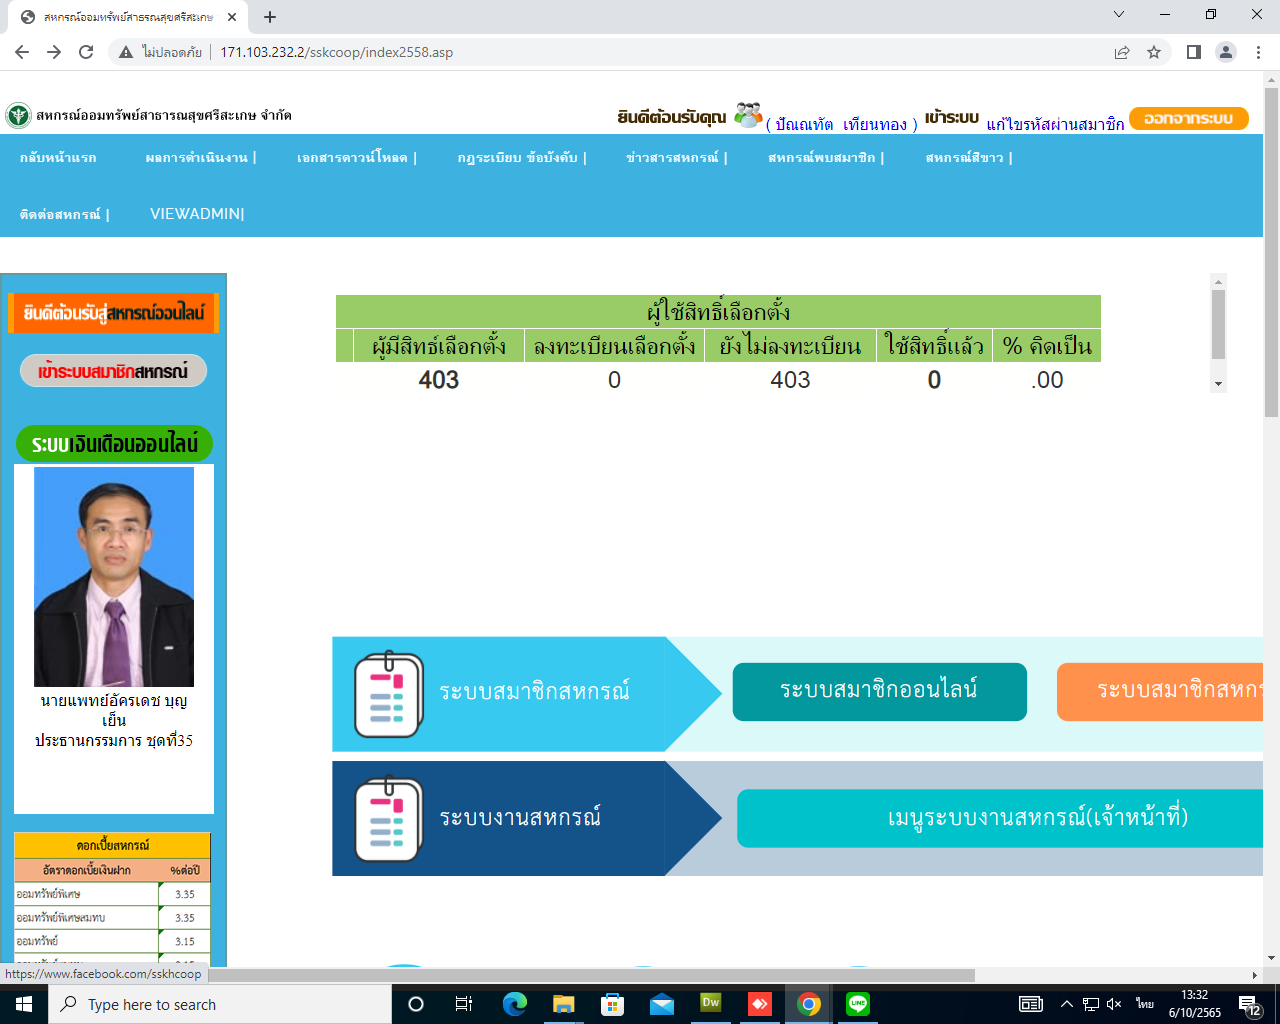This screenshot has height=1024, width=1280.
Task: Click the share page icon in address bar
Action: (1122, 52)
